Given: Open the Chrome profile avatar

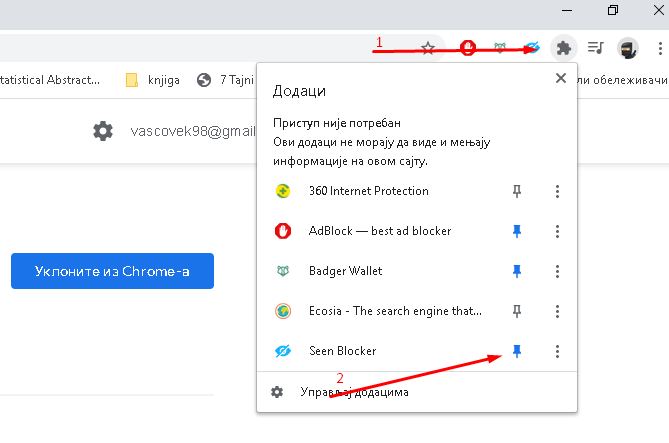Looking at the screenshot, I should (x=628, y=48).
